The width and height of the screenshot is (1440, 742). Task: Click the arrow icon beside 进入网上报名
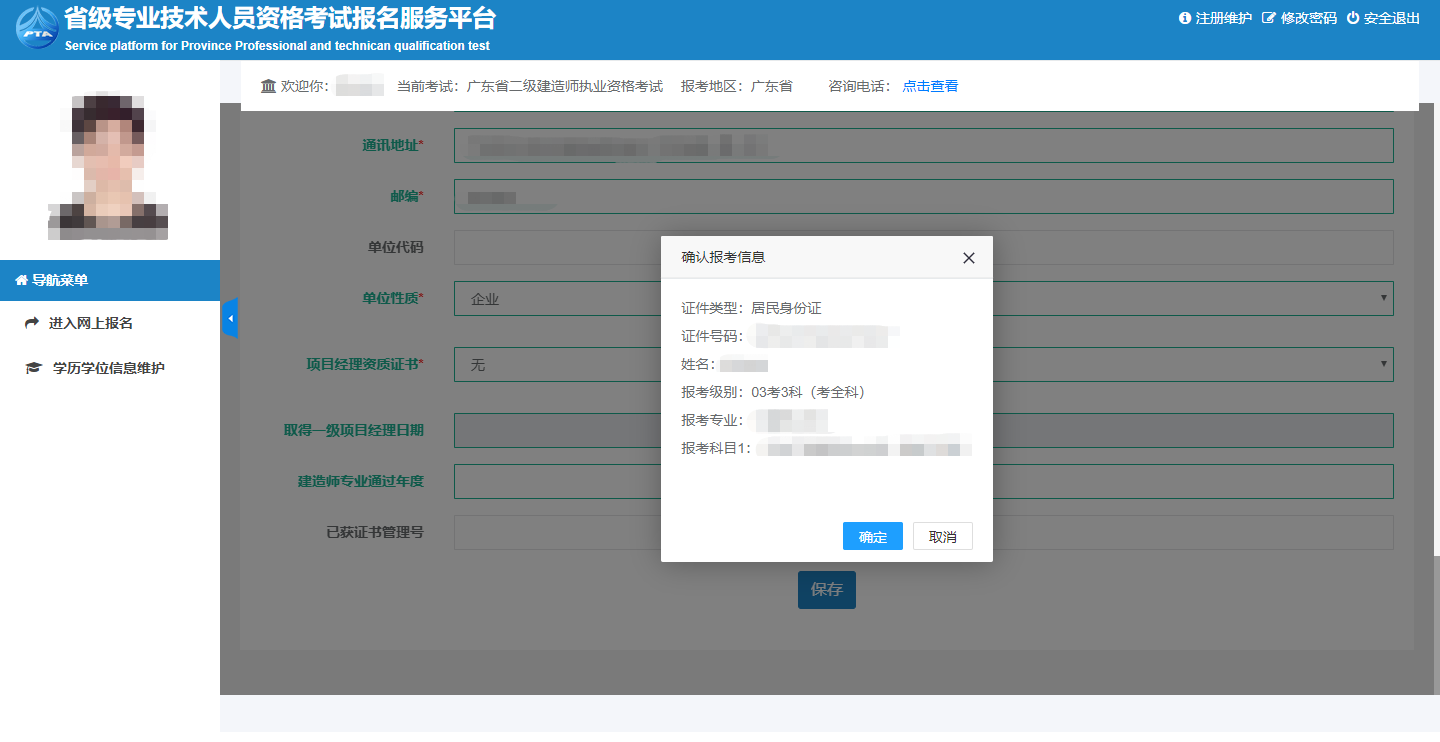[x=32, y=324]
